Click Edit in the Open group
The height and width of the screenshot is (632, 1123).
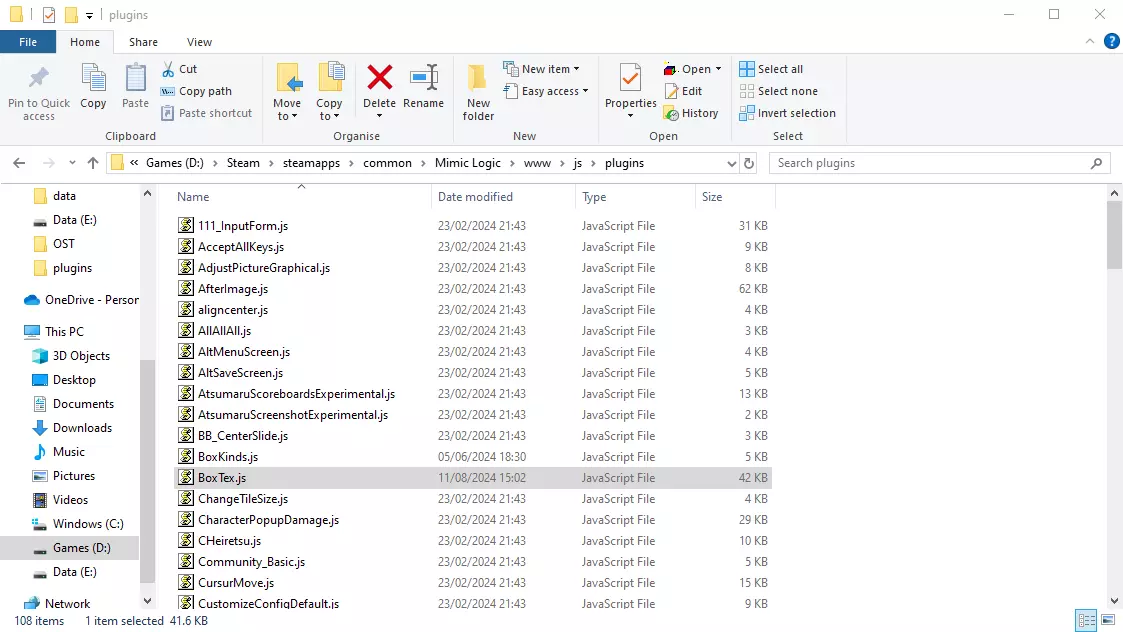coord(683,91)
